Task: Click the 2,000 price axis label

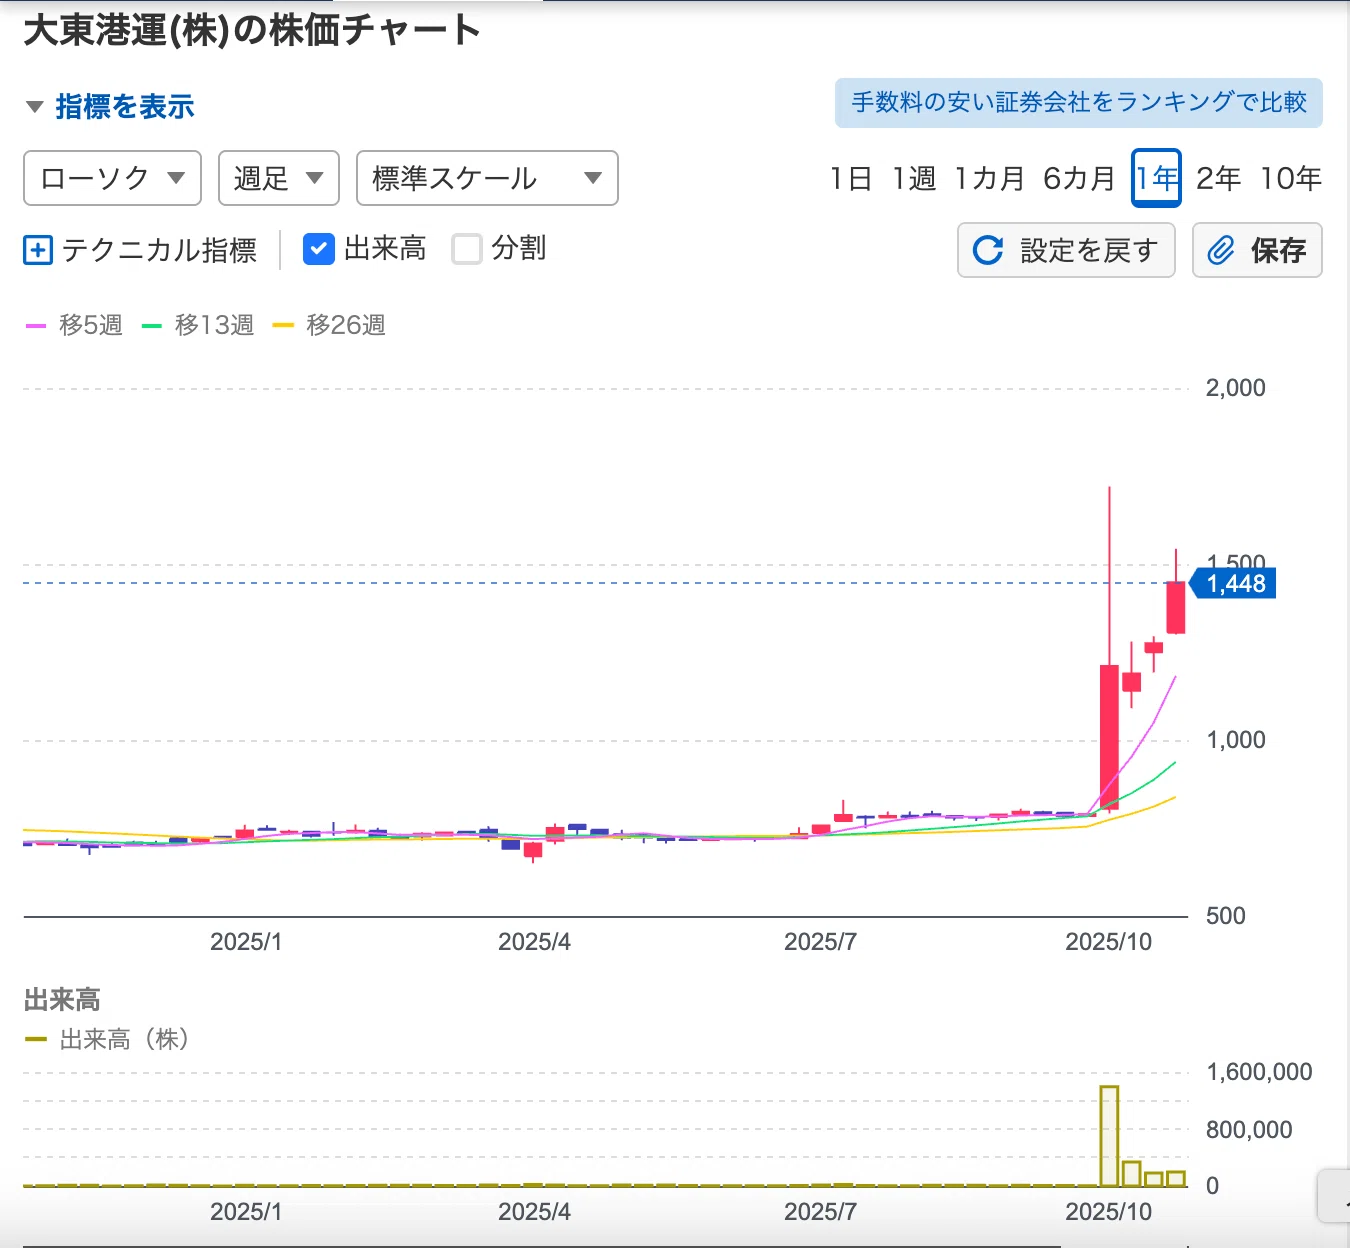Action: [x=1236, y=388]
